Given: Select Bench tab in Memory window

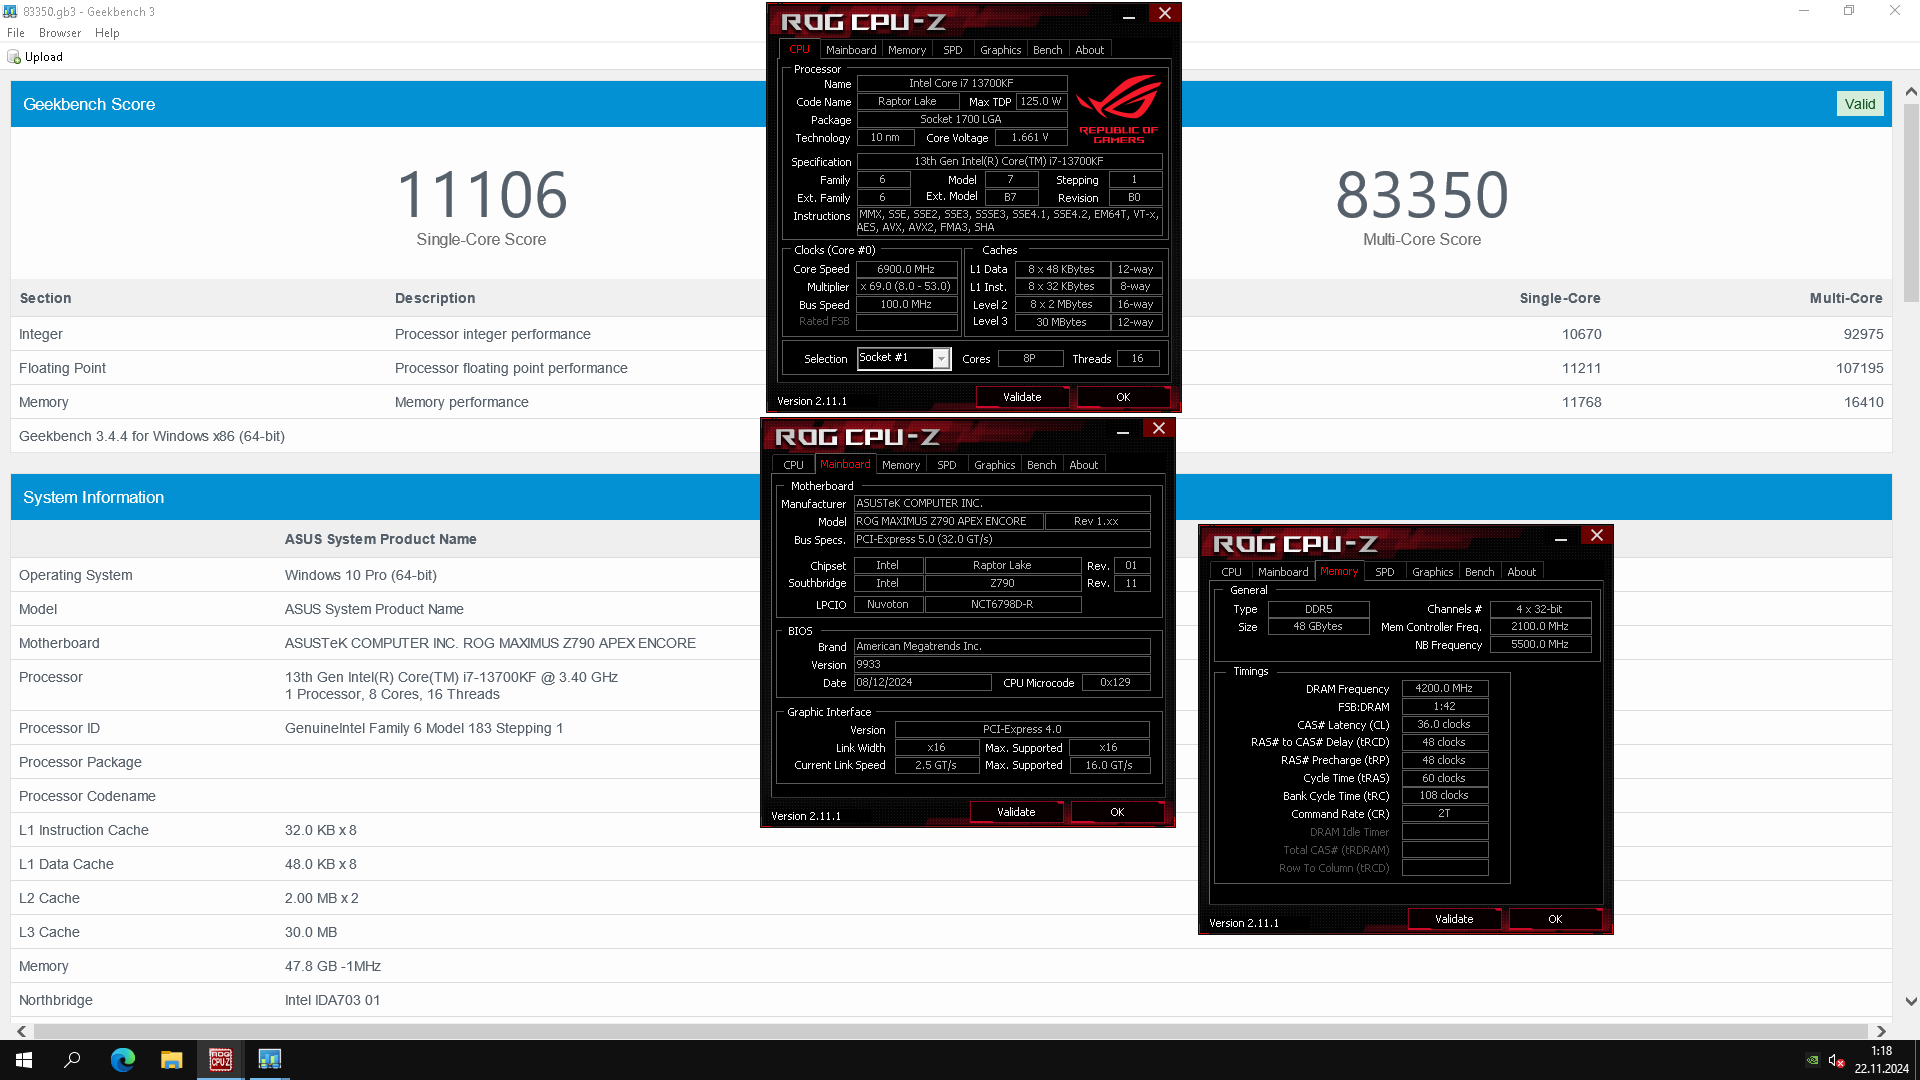Looking at the screenshot, I should coord(1480,572).
